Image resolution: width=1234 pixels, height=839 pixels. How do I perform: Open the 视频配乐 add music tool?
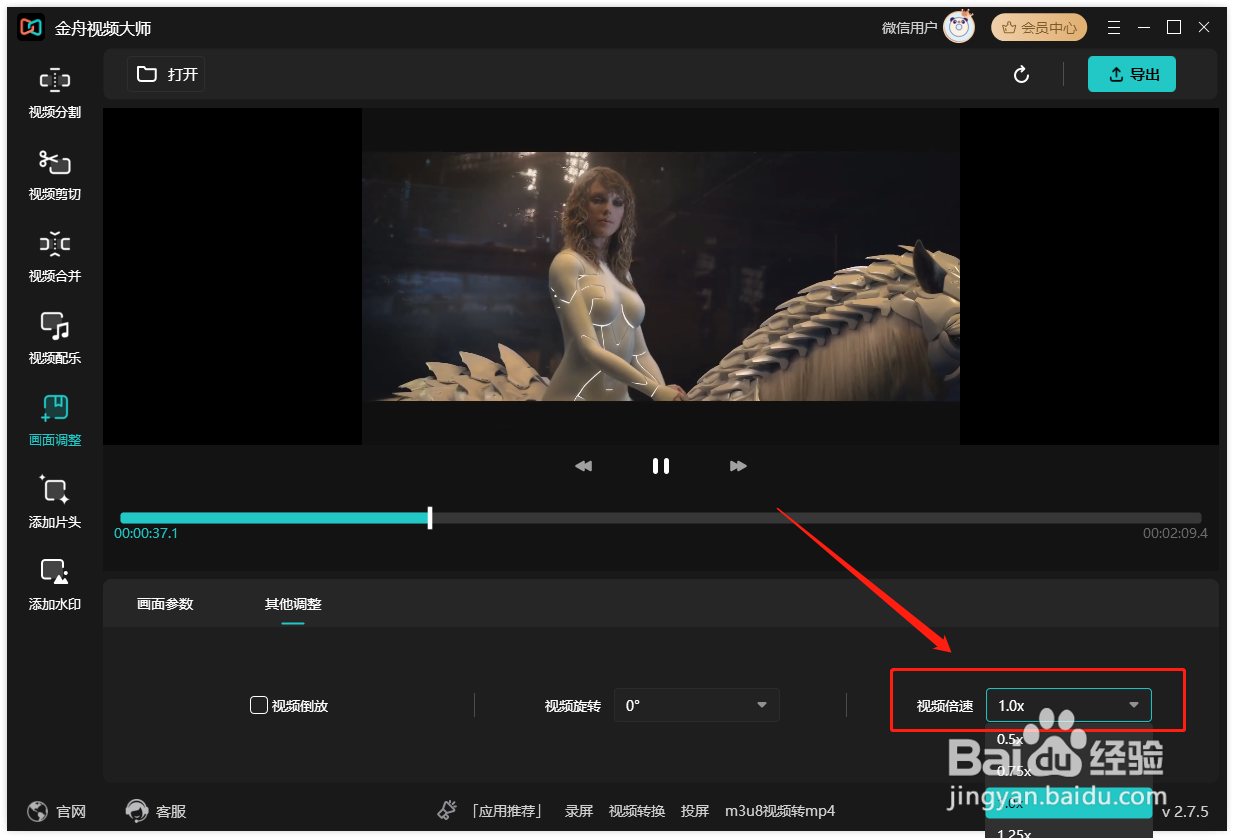[55, 339]
